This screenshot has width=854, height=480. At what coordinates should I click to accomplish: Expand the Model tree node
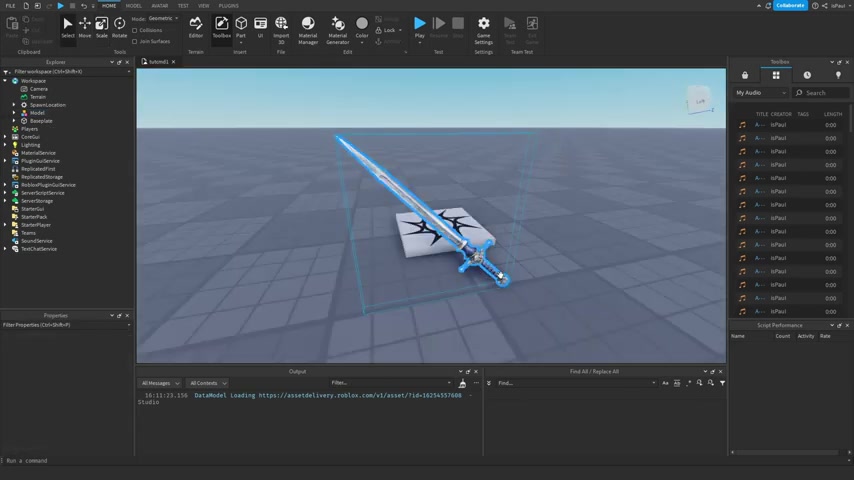coord(14,113)
